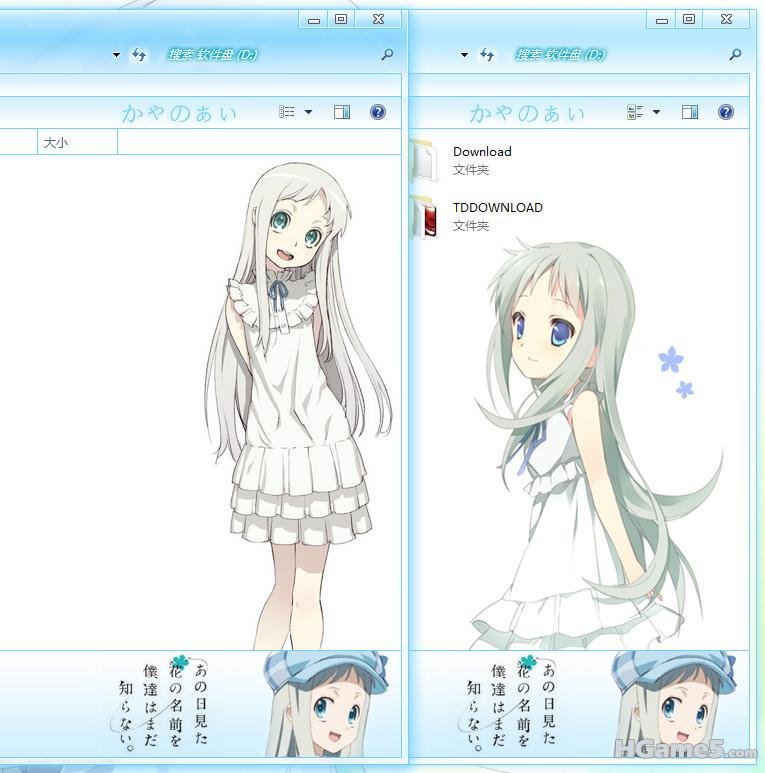
Task: Open the help icon in the left window
Action: [x=378, y=112]
